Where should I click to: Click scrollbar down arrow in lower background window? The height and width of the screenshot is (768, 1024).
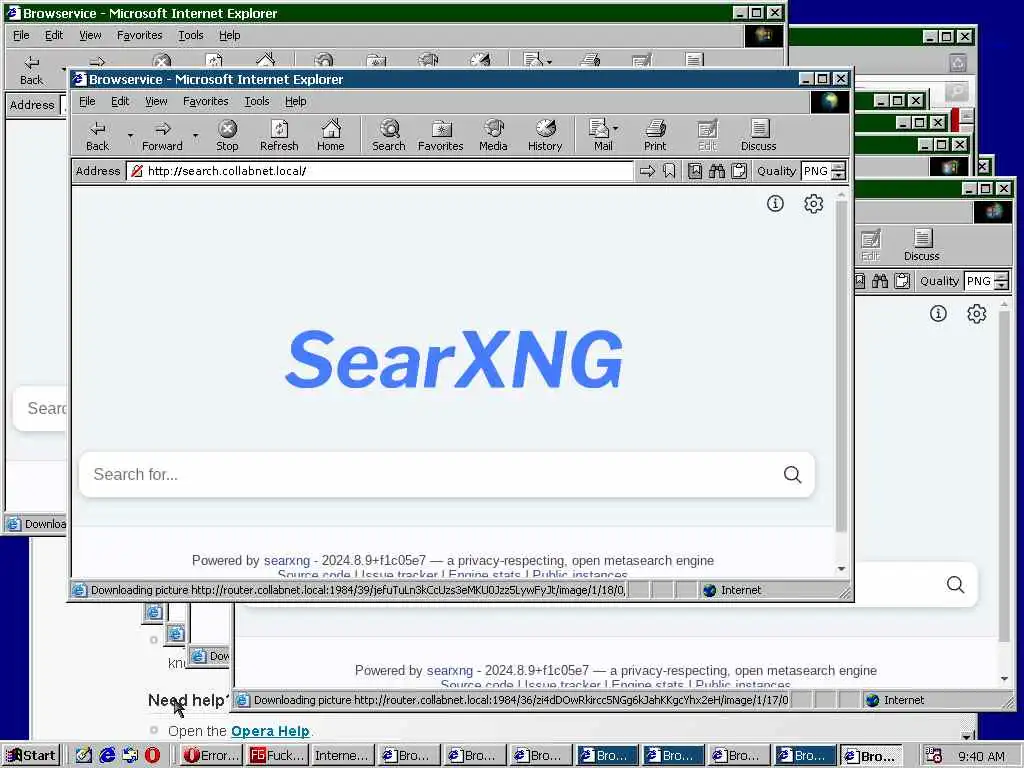(1004, 679)
